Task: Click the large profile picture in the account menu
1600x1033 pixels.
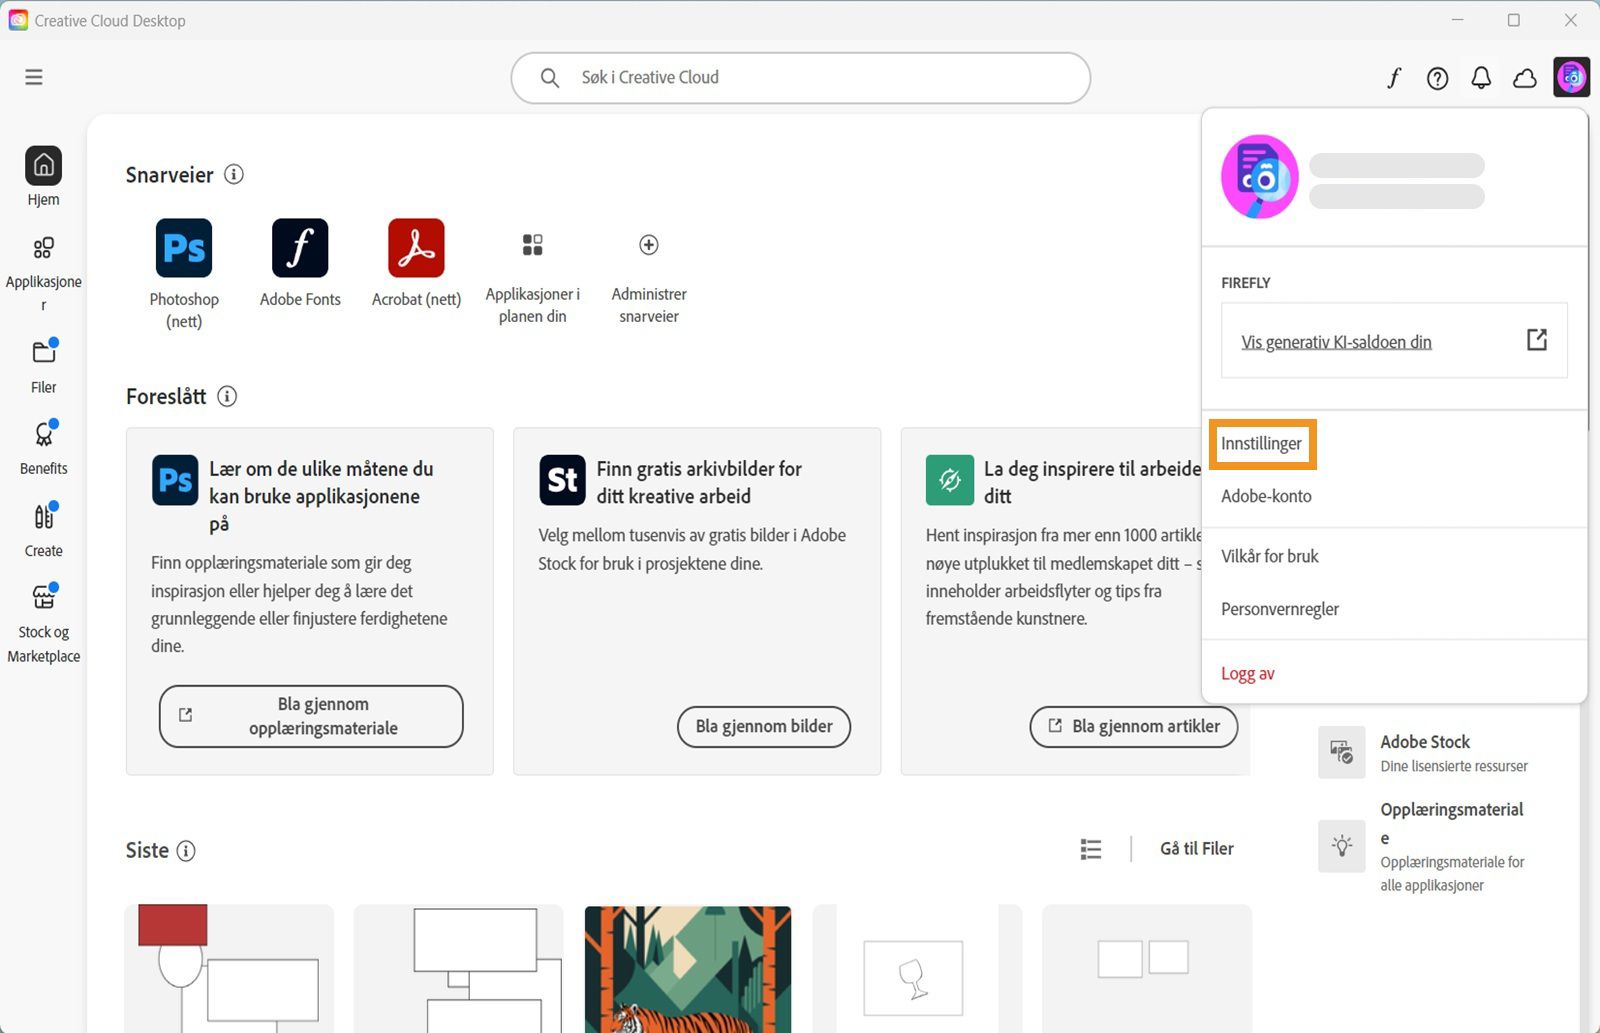Action: (1260, 177)
